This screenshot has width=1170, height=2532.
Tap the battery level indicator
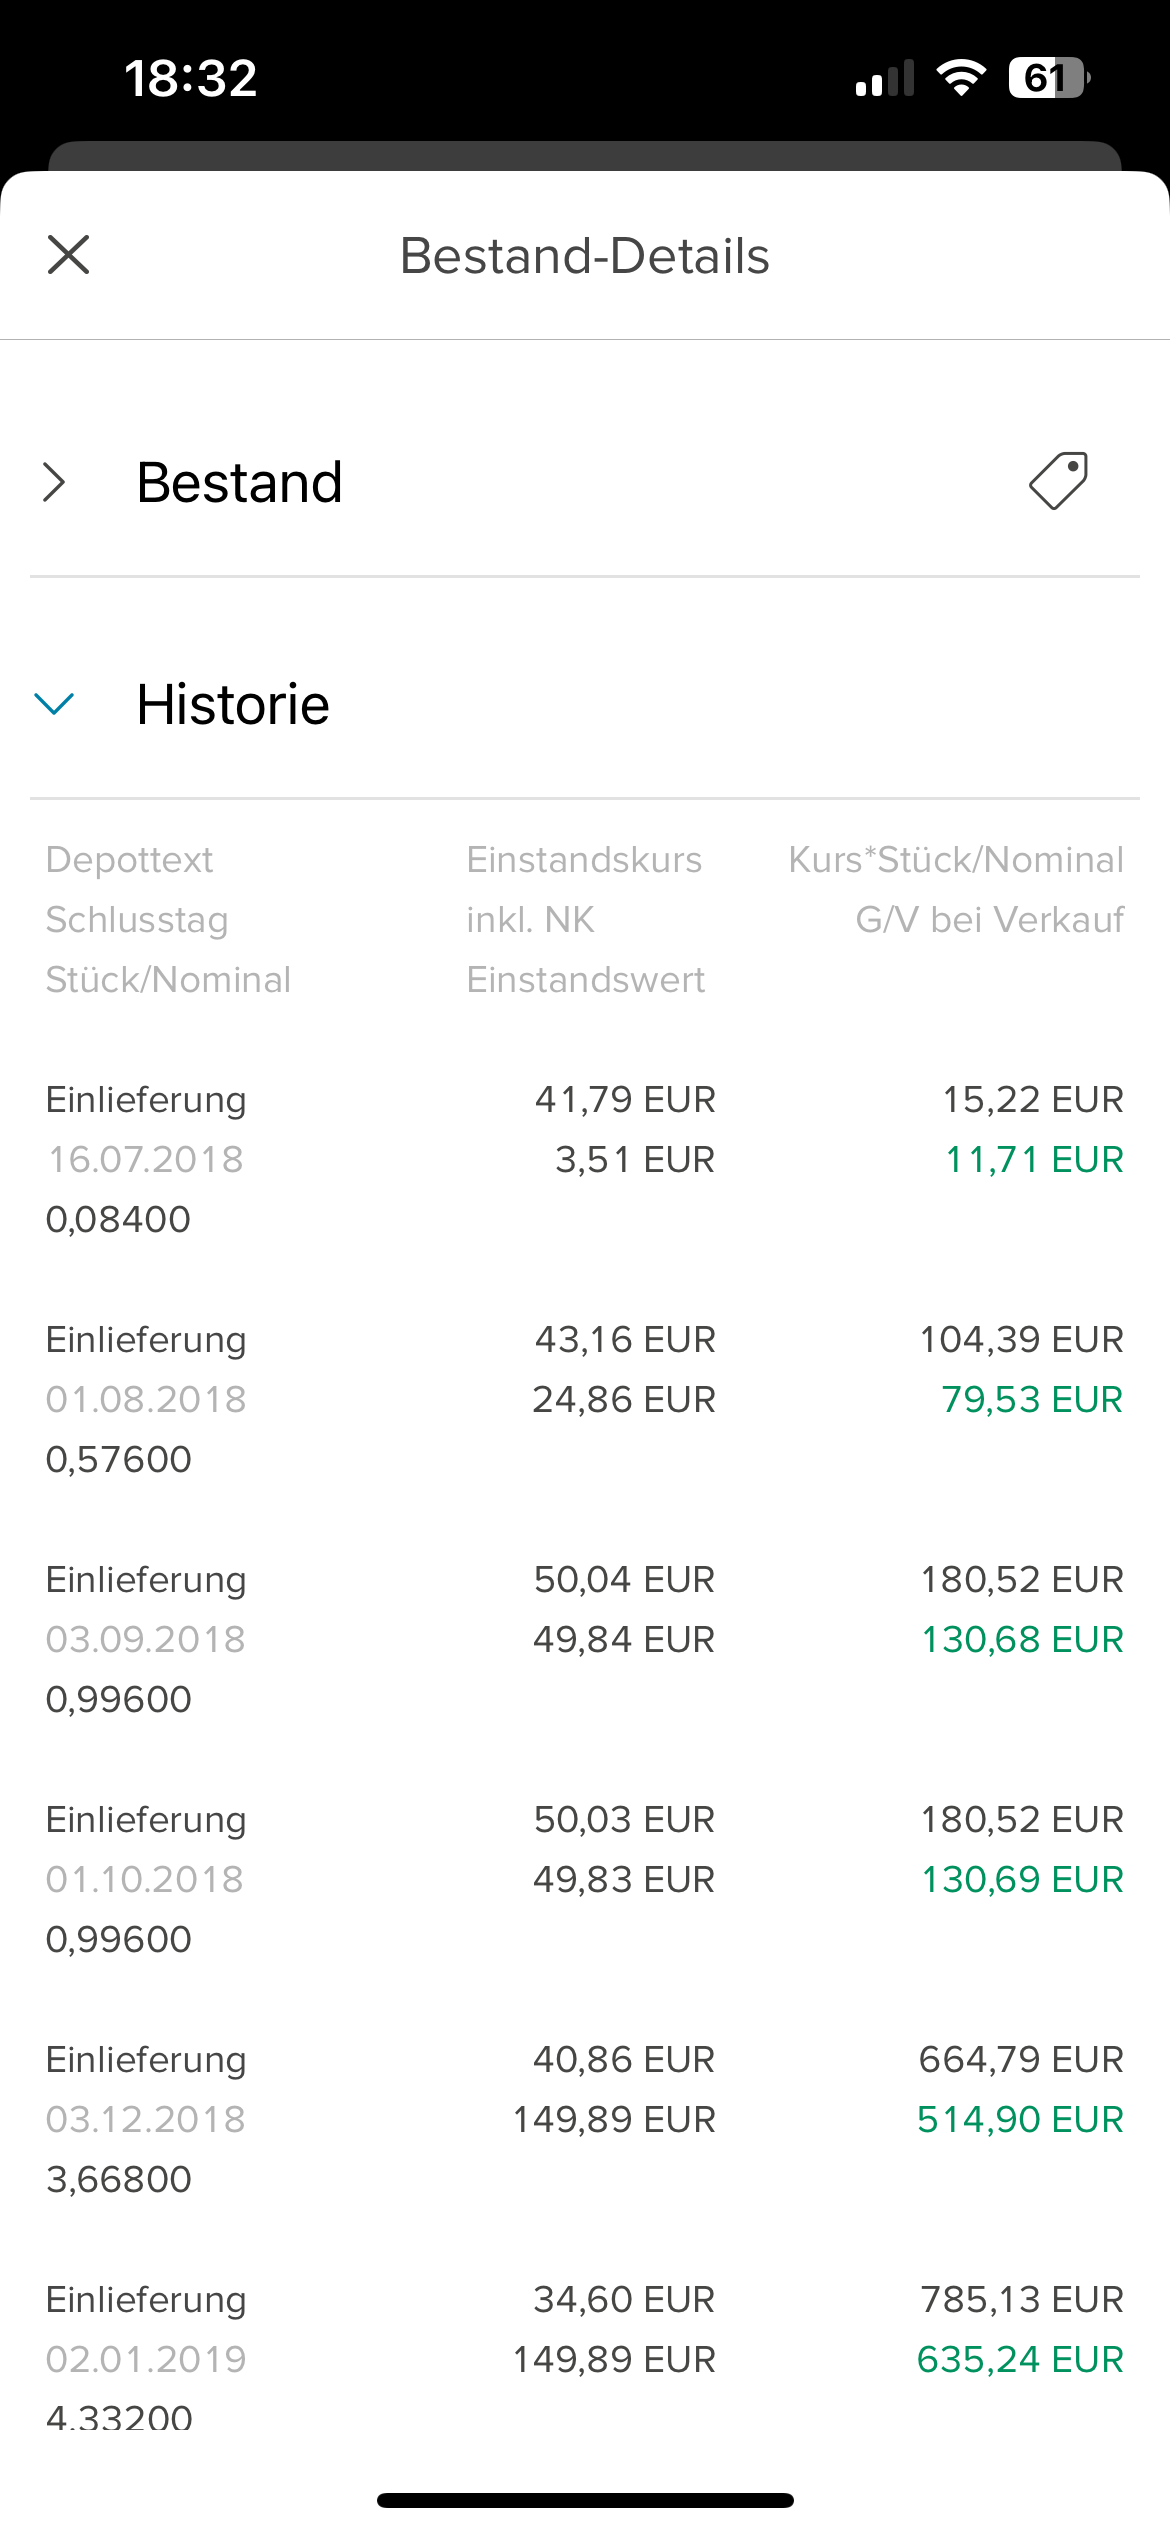[1048, 78]
